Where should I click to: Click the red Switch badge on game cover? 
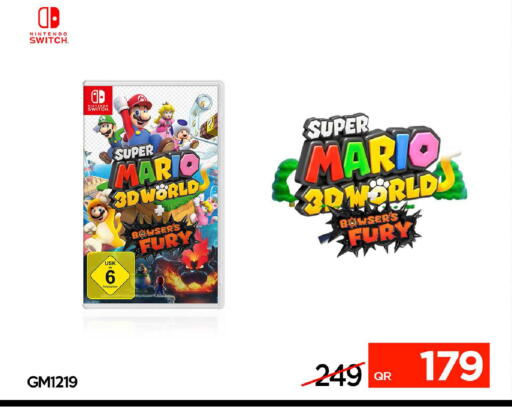click(x=98, y=100)
